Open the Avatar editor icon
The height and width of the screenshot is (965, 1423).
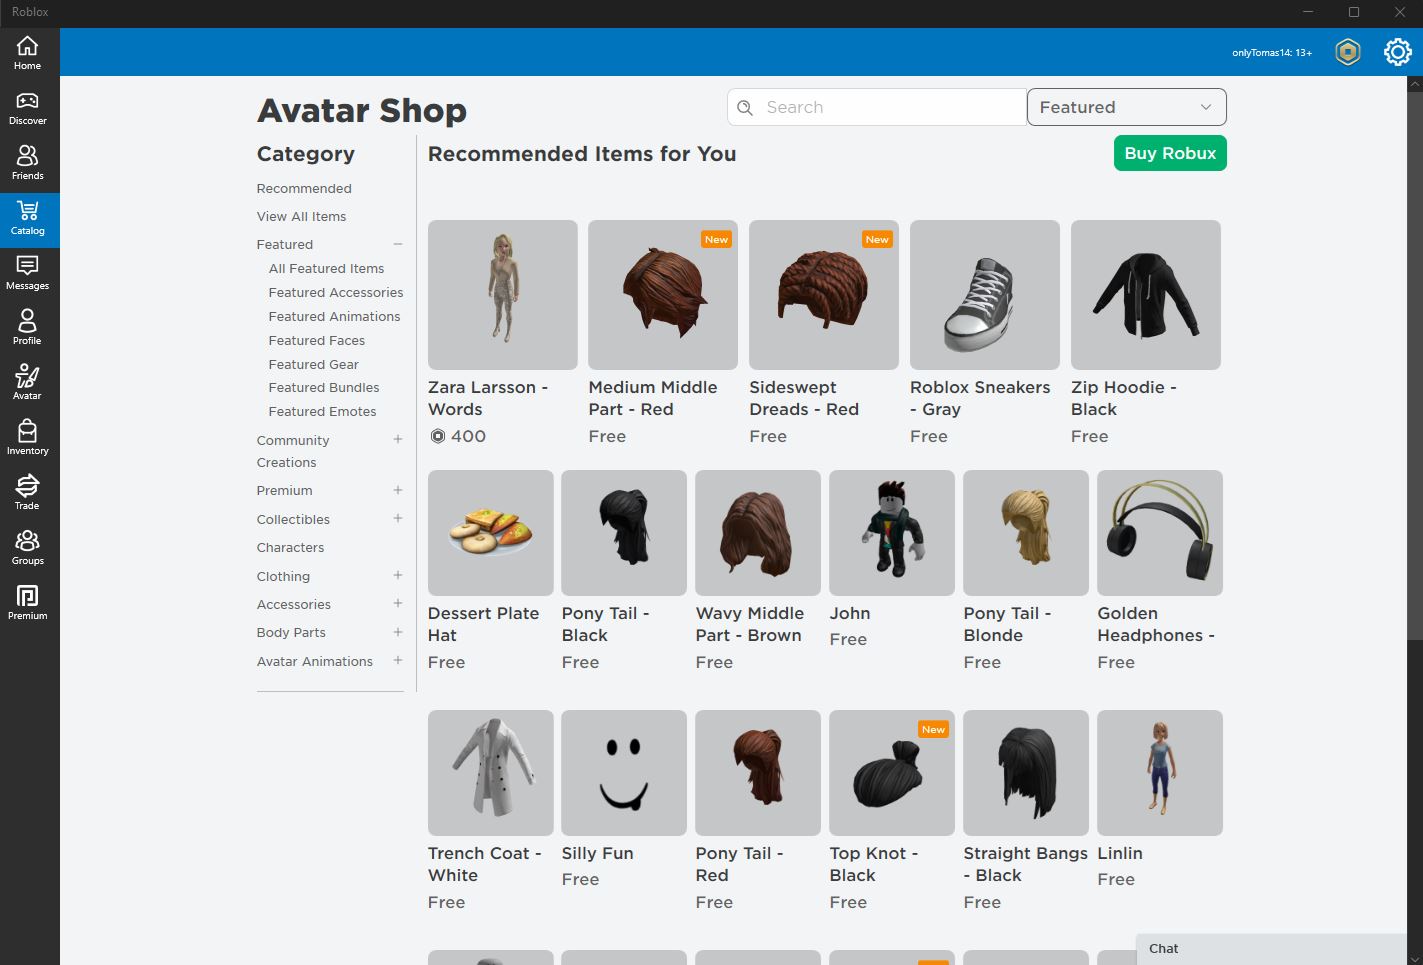[x=27, y=384]
